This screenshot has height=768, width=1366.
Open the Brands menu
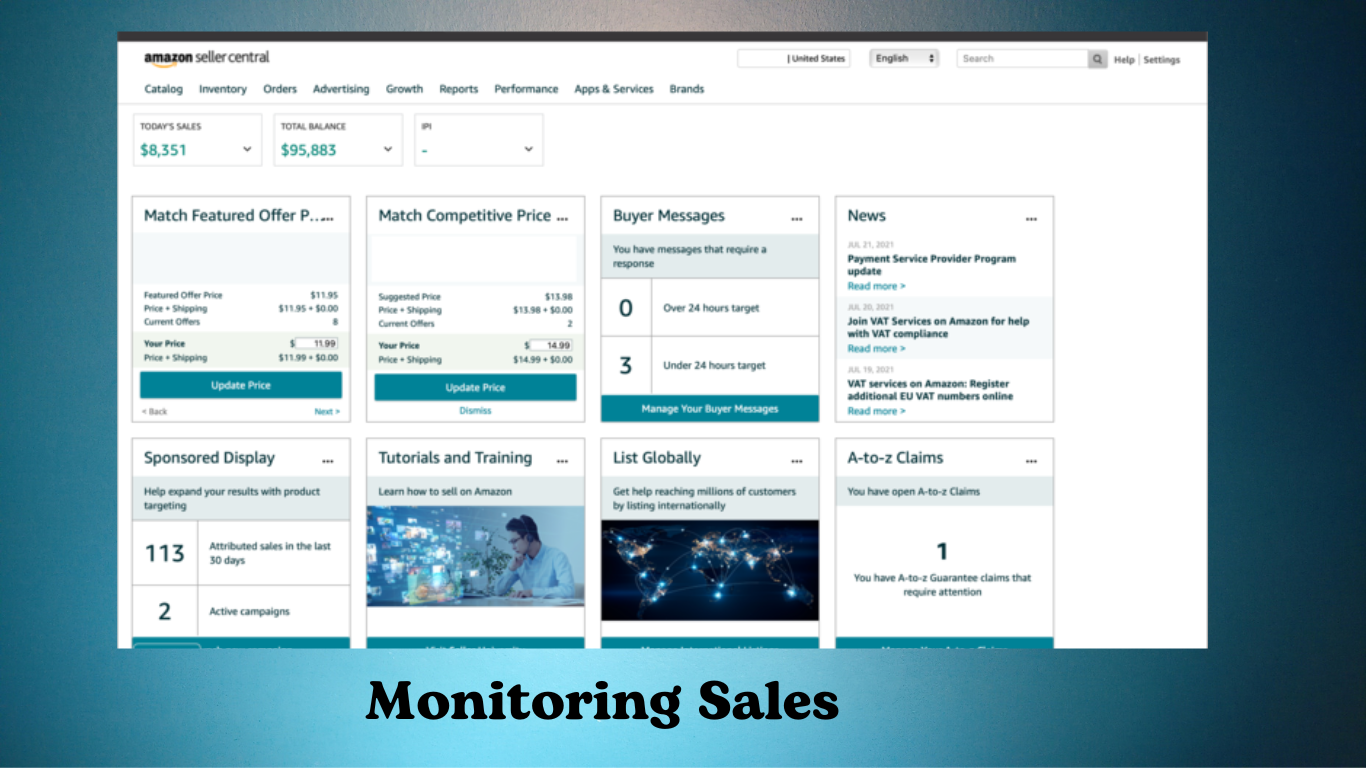tap(687, 89)
